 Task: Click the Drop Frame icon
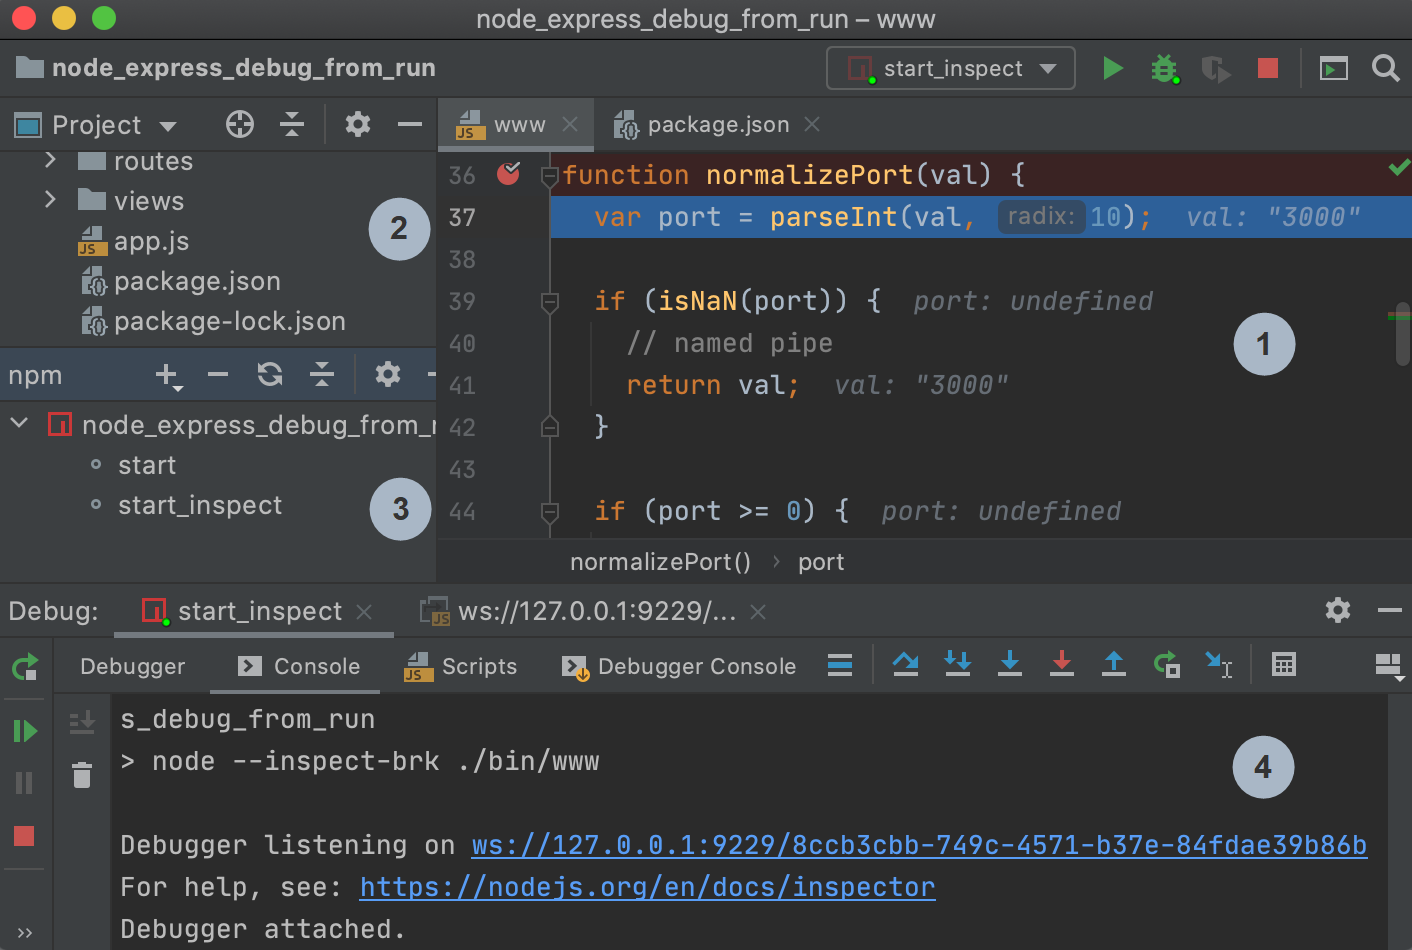1166,665
